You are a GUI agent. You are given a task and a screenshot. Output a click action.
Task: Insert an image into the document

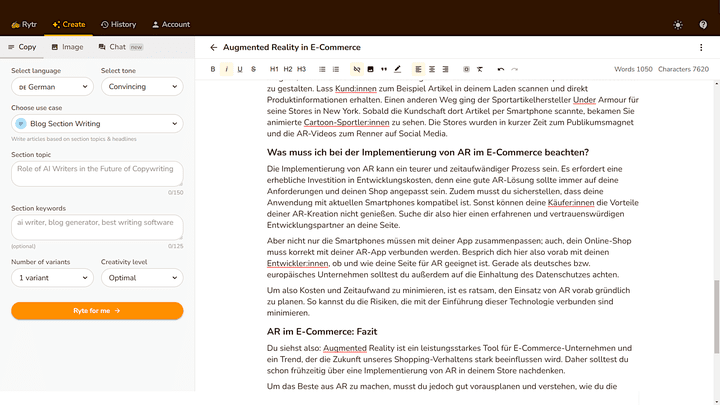(370, 69)
